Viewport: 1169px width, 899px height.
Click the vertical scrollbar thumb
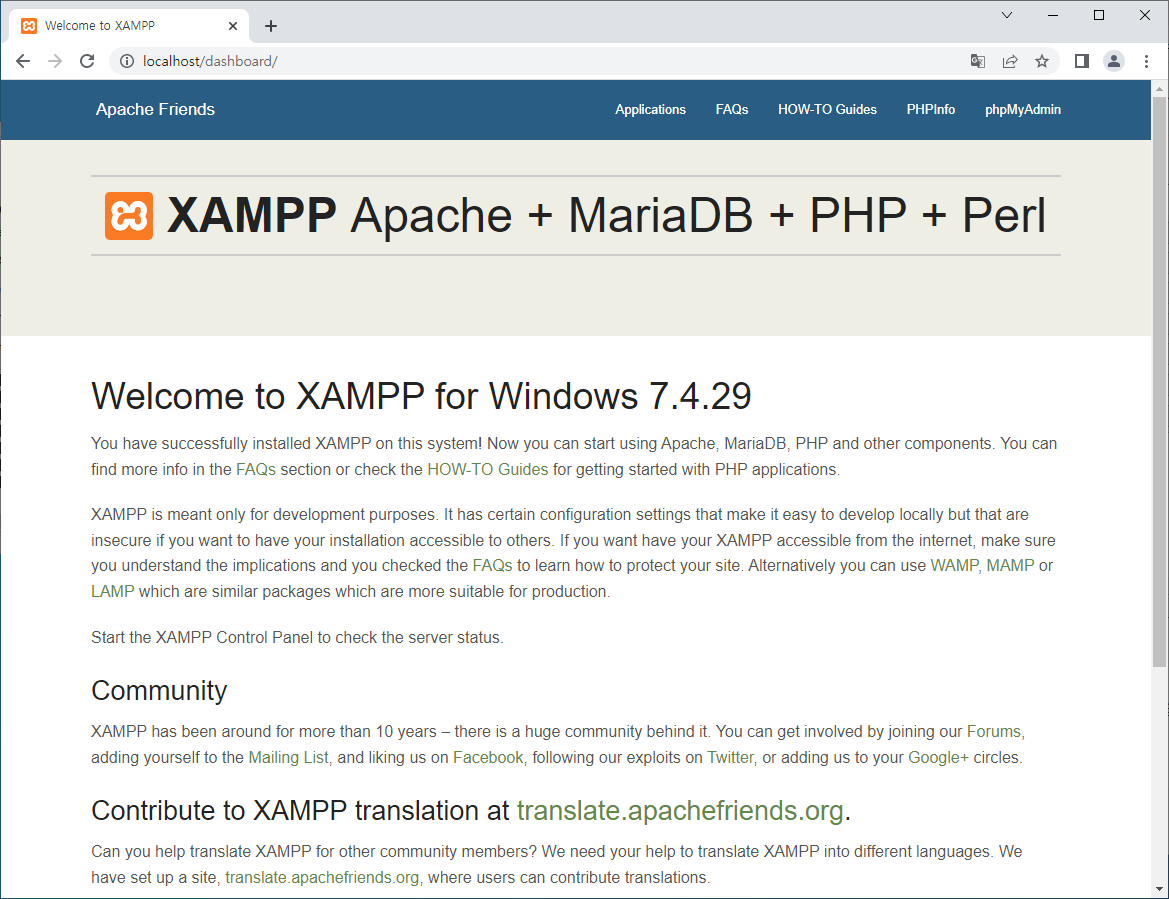[1159, 380]
